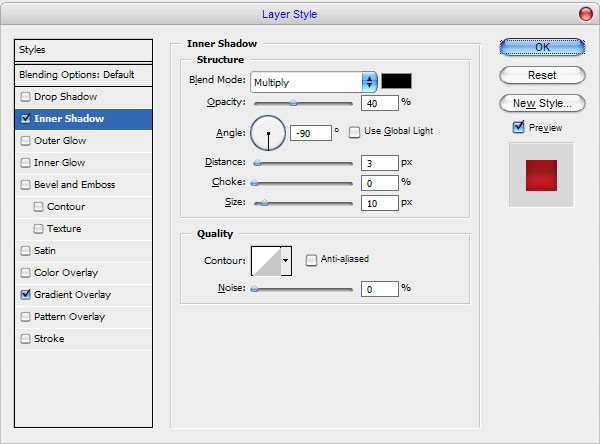Uncheck the Preview checkbox

click(518, 127)
